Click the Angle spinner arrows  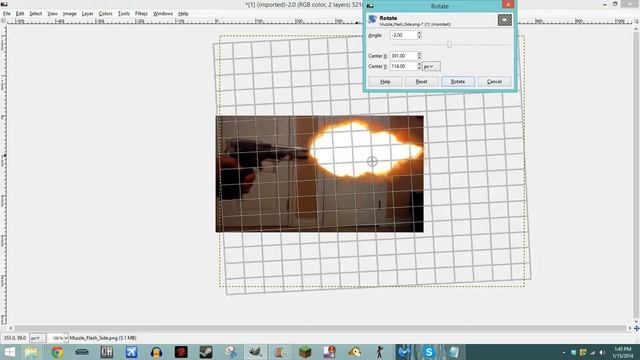coord(419,35)
